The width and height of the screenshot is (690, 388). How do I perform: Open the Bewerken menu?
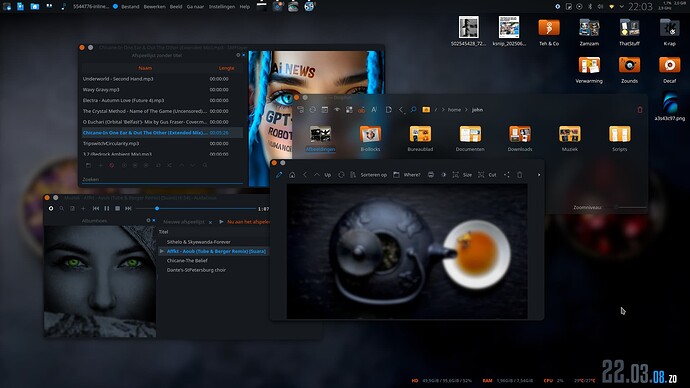pos(154,7)
